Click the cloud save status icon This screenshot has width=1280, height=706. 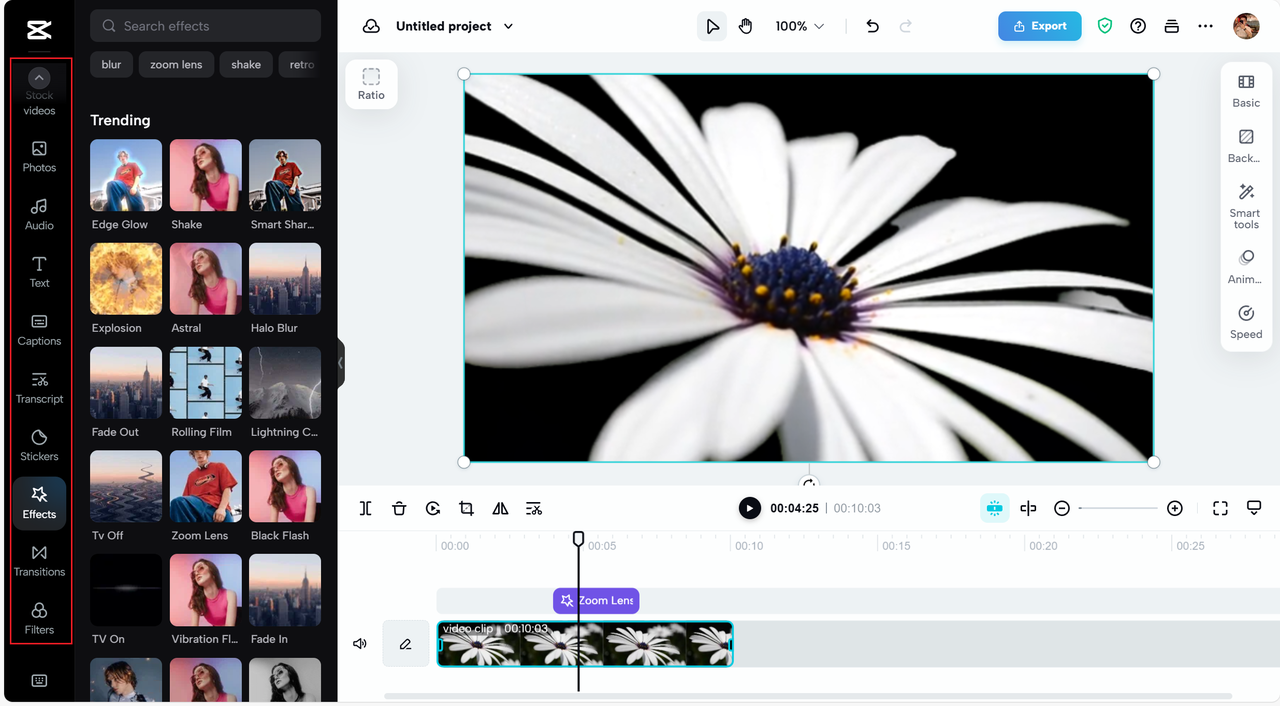(x=371, y=26)
